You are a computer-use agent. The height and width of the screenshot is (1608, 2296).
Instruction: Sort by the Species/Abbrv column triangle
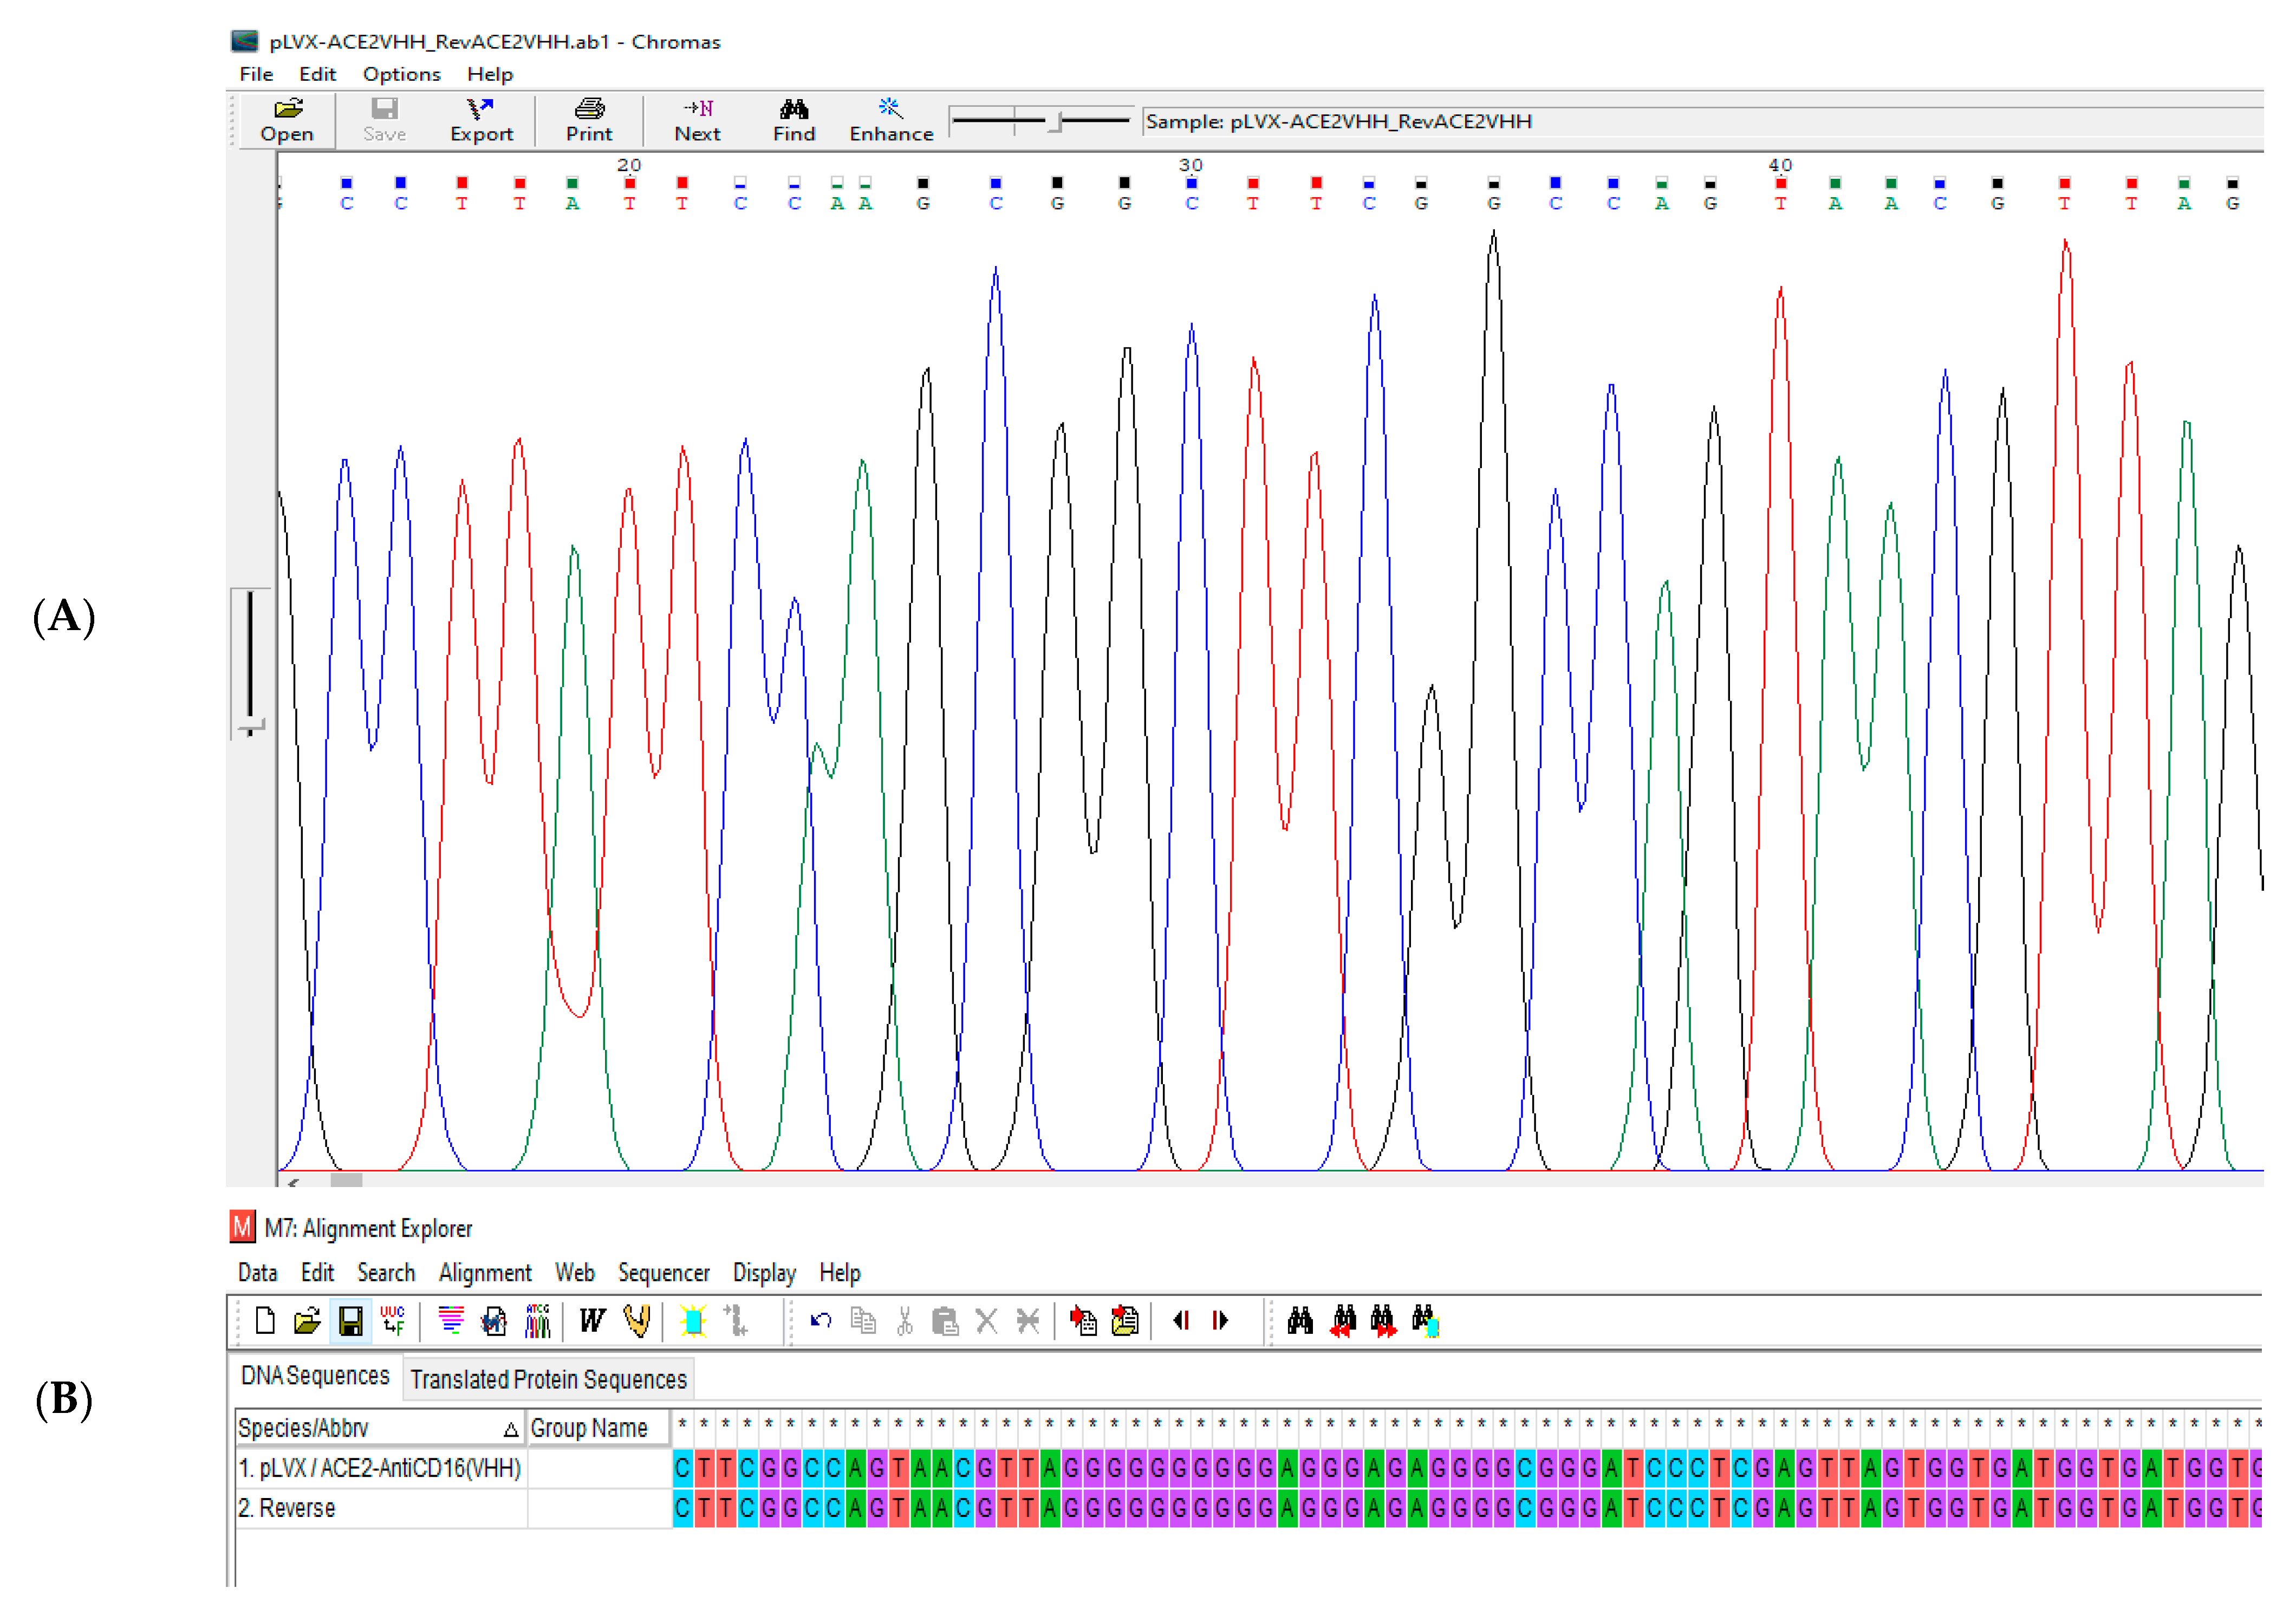click(510, 1429)
